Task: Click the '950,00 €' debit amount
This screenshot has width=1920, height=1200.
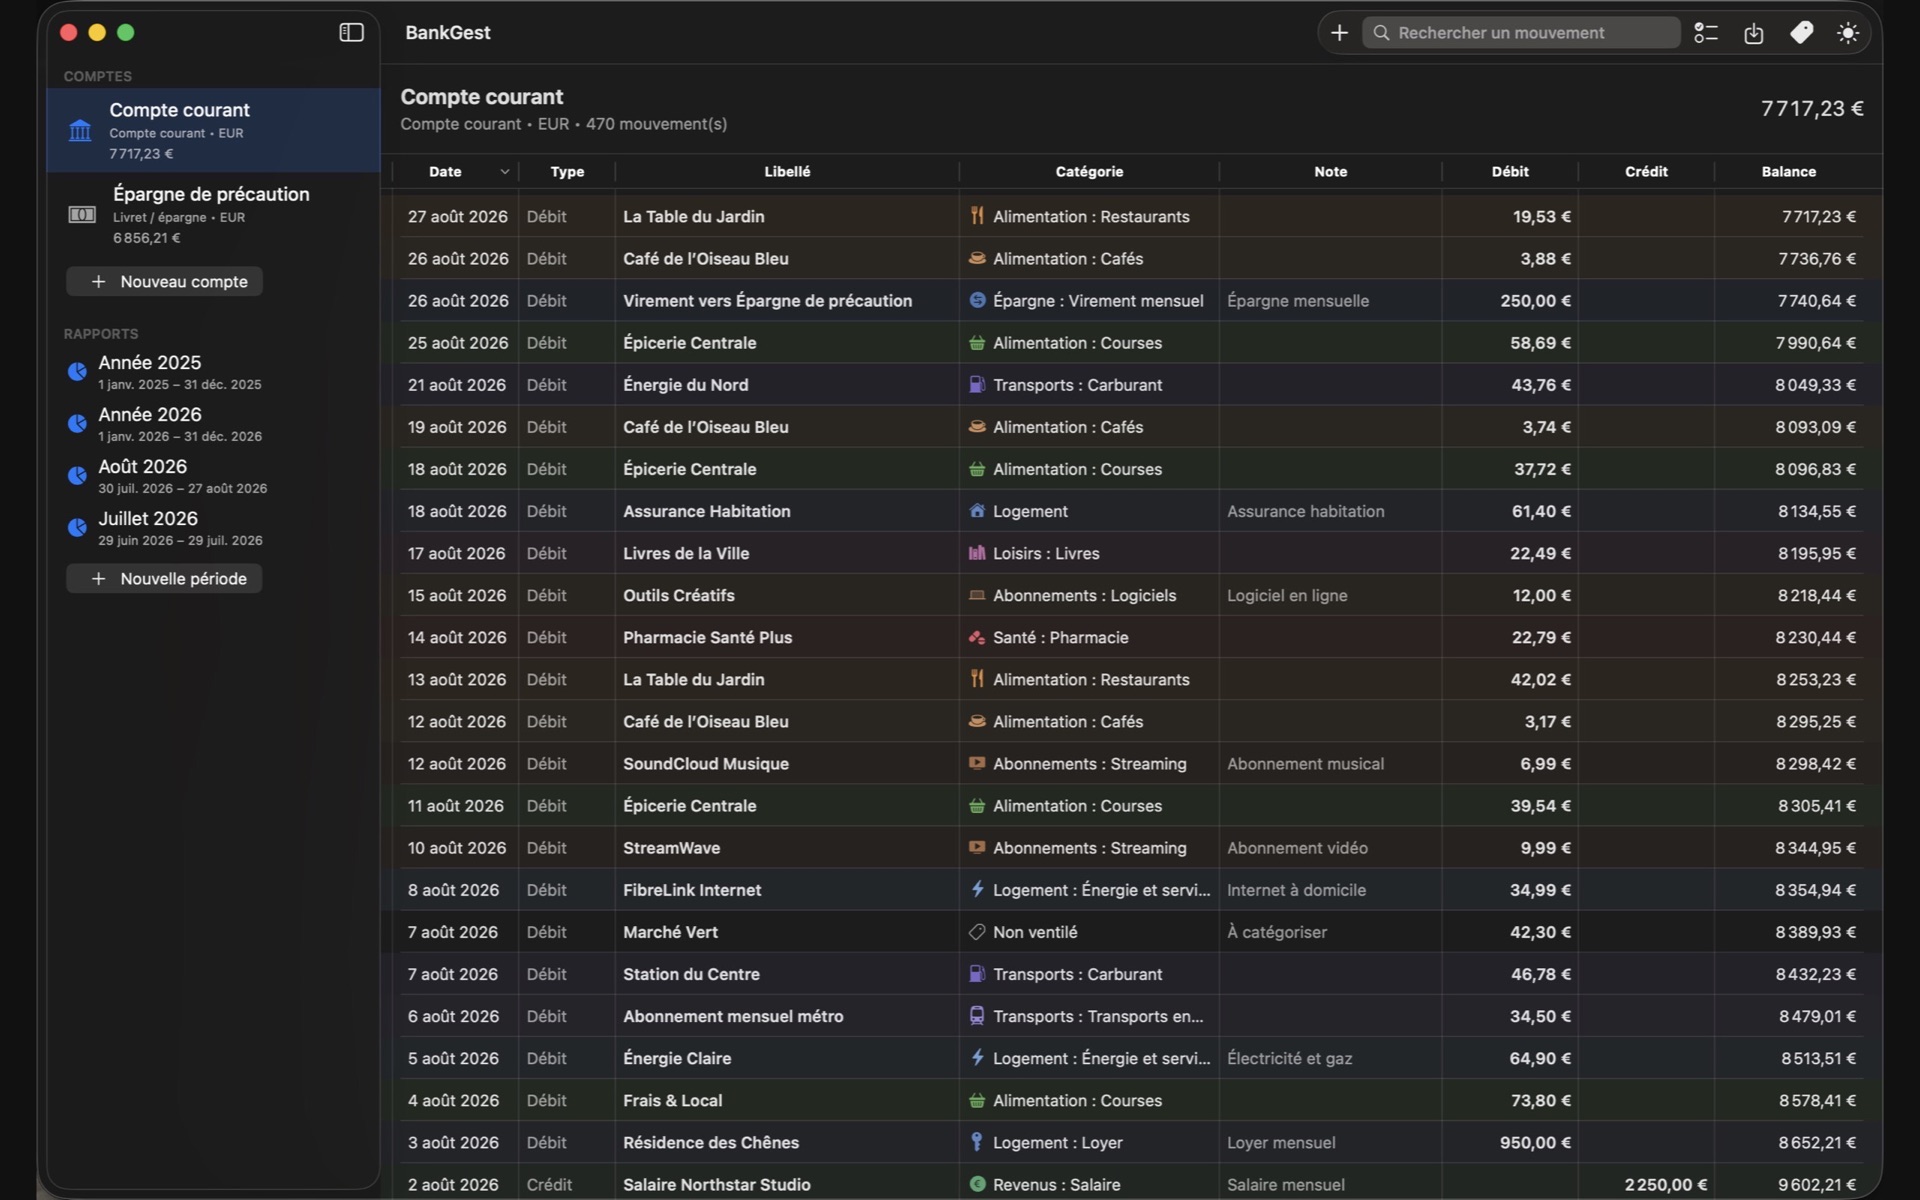Action: coord(1535,1142)
